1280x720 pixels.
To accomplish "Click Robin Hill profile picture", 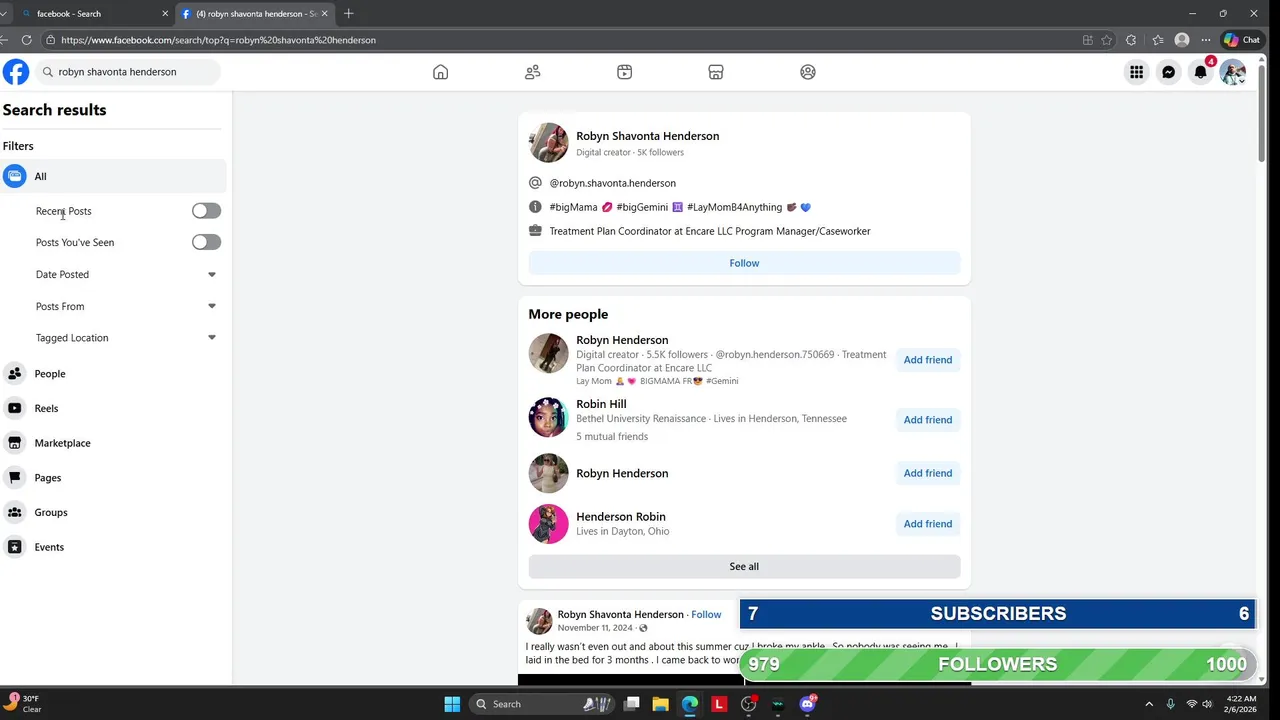I will (x=548, y=417).
